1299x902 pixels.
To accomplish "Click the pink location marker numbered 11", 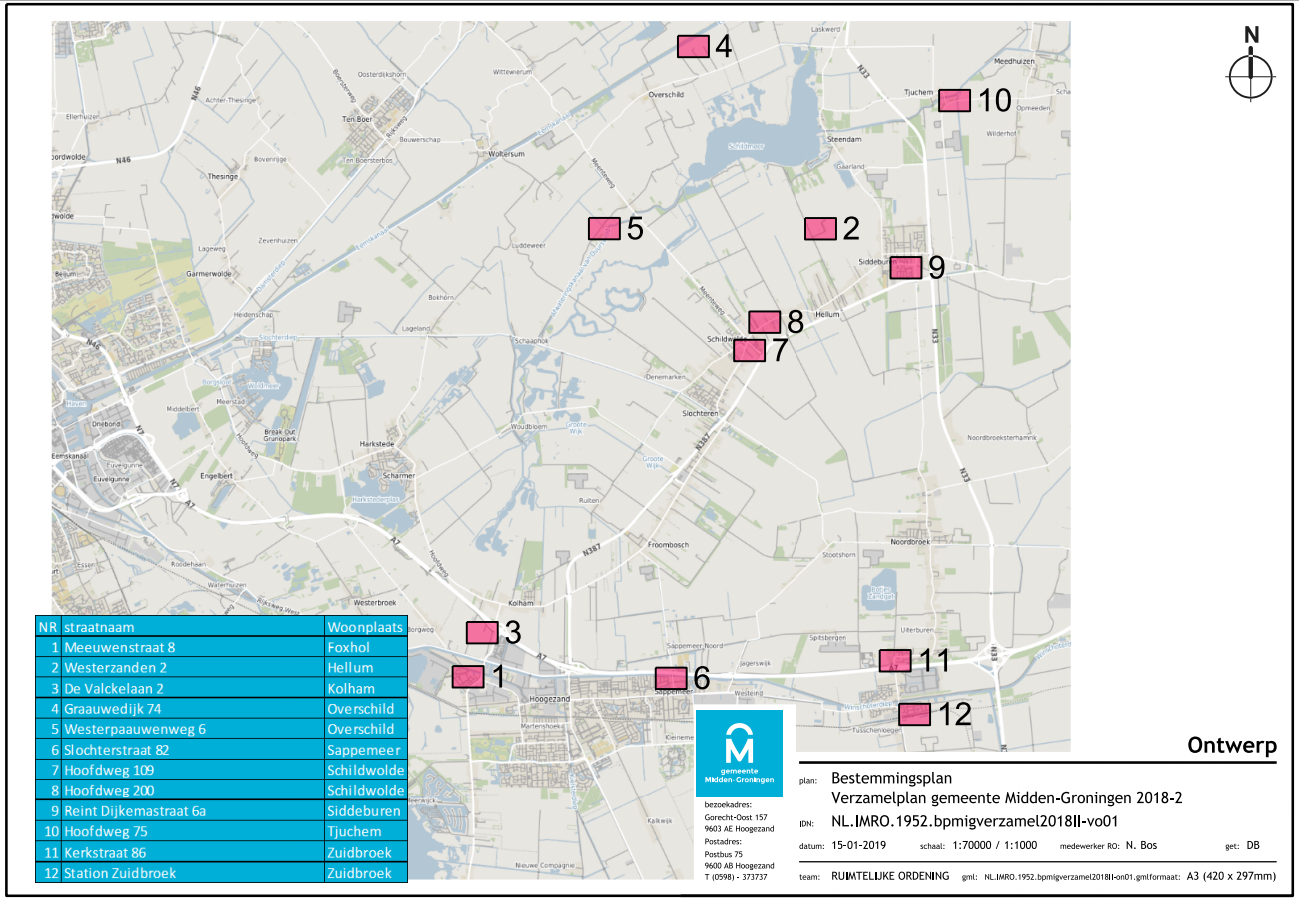I will (894, 660).
